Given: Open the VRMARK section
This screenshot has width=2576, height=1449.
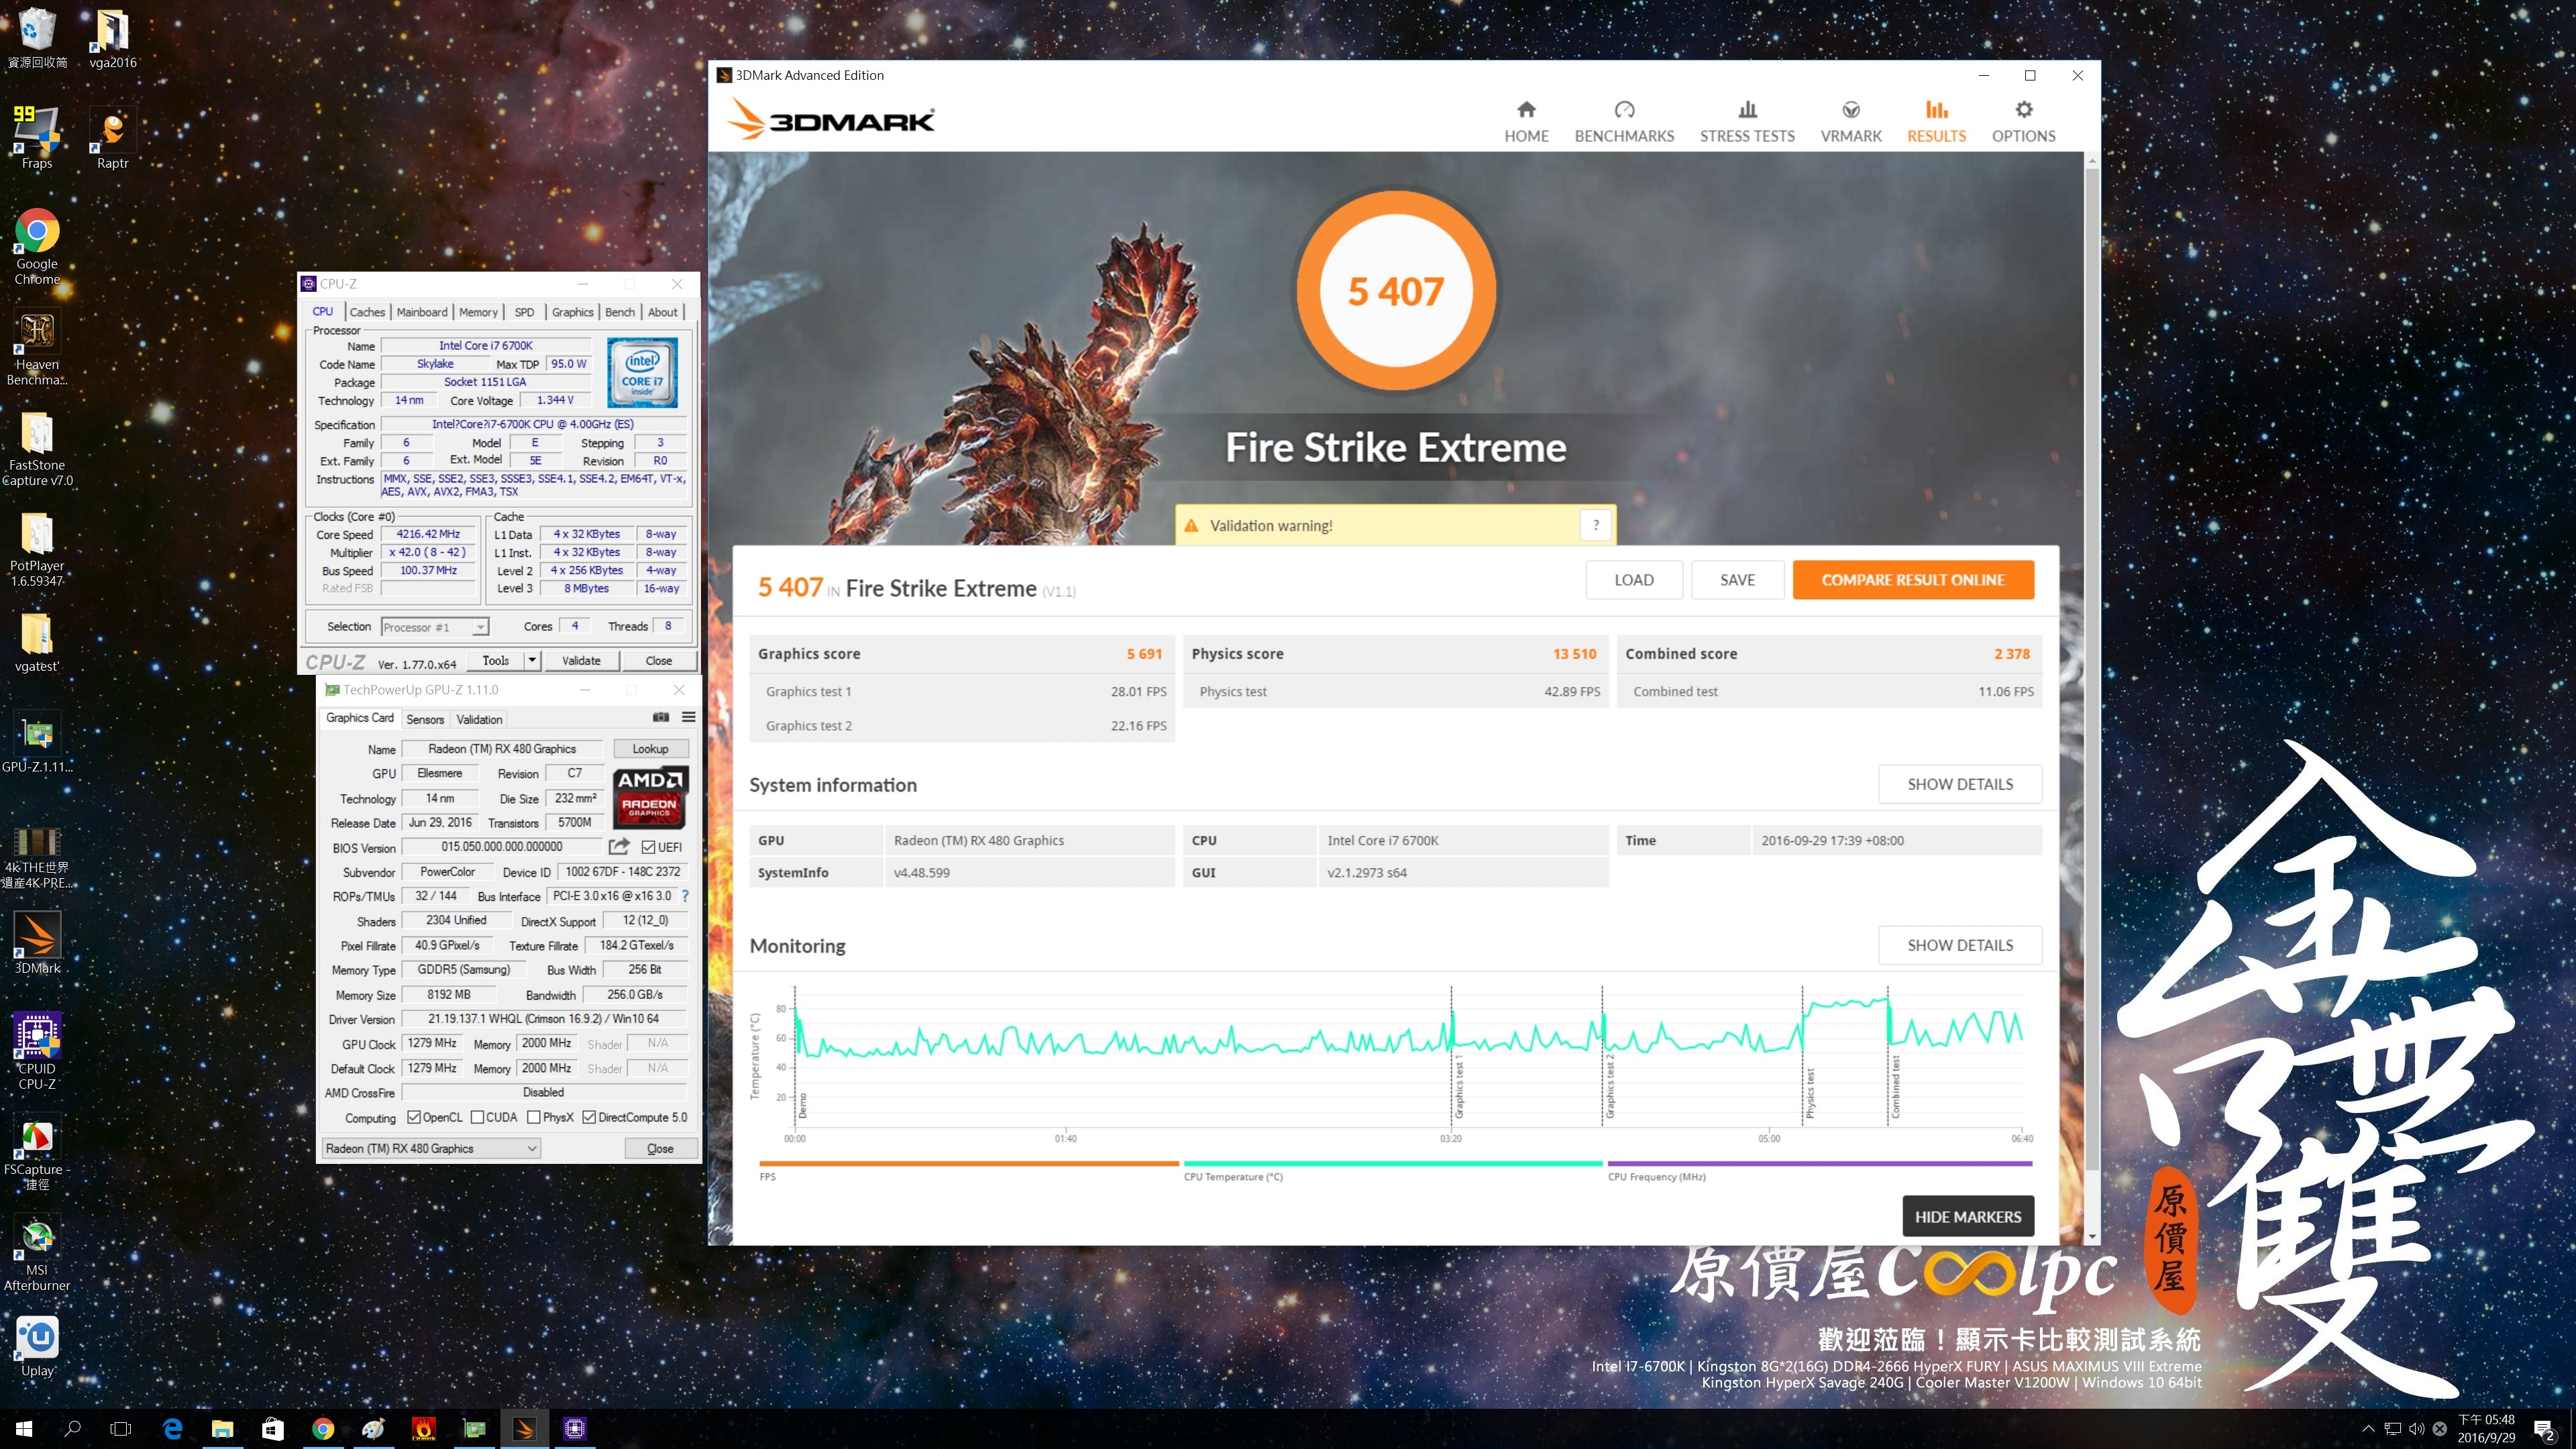Looking at the screenshot, I should tap(1851, 122).
